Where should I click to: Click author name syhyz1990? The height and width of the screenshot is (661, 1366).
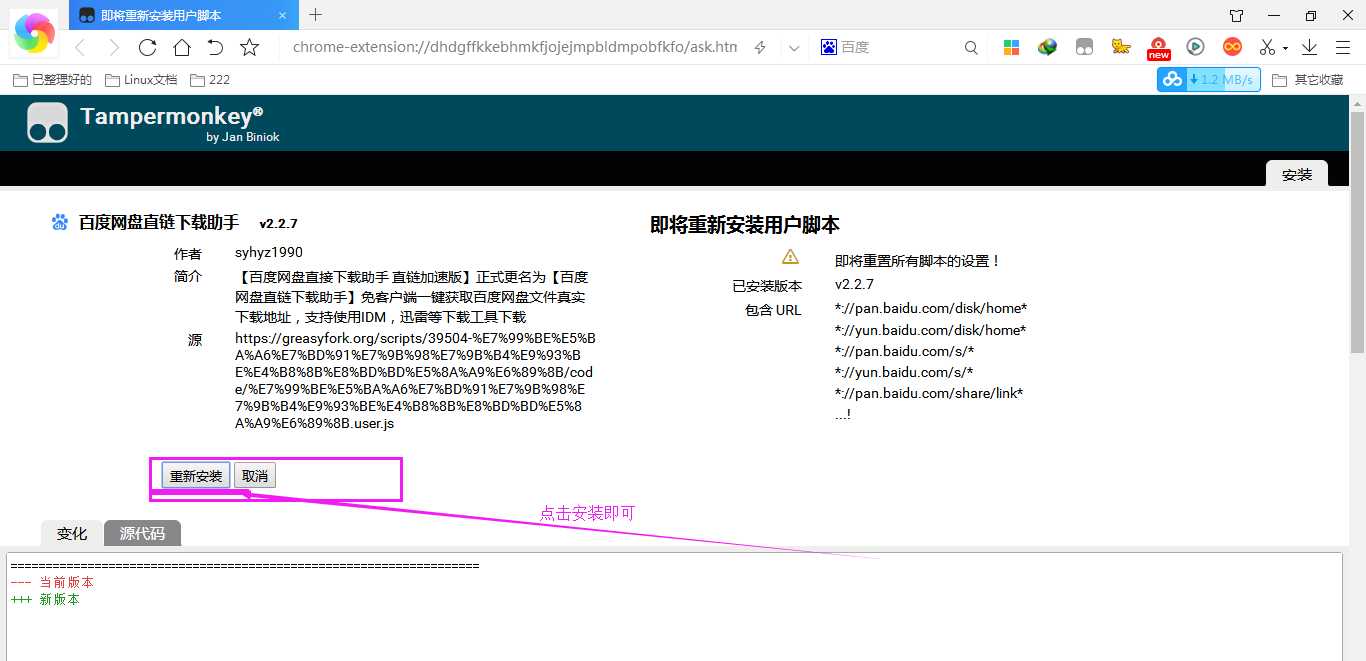click(269, 252)
